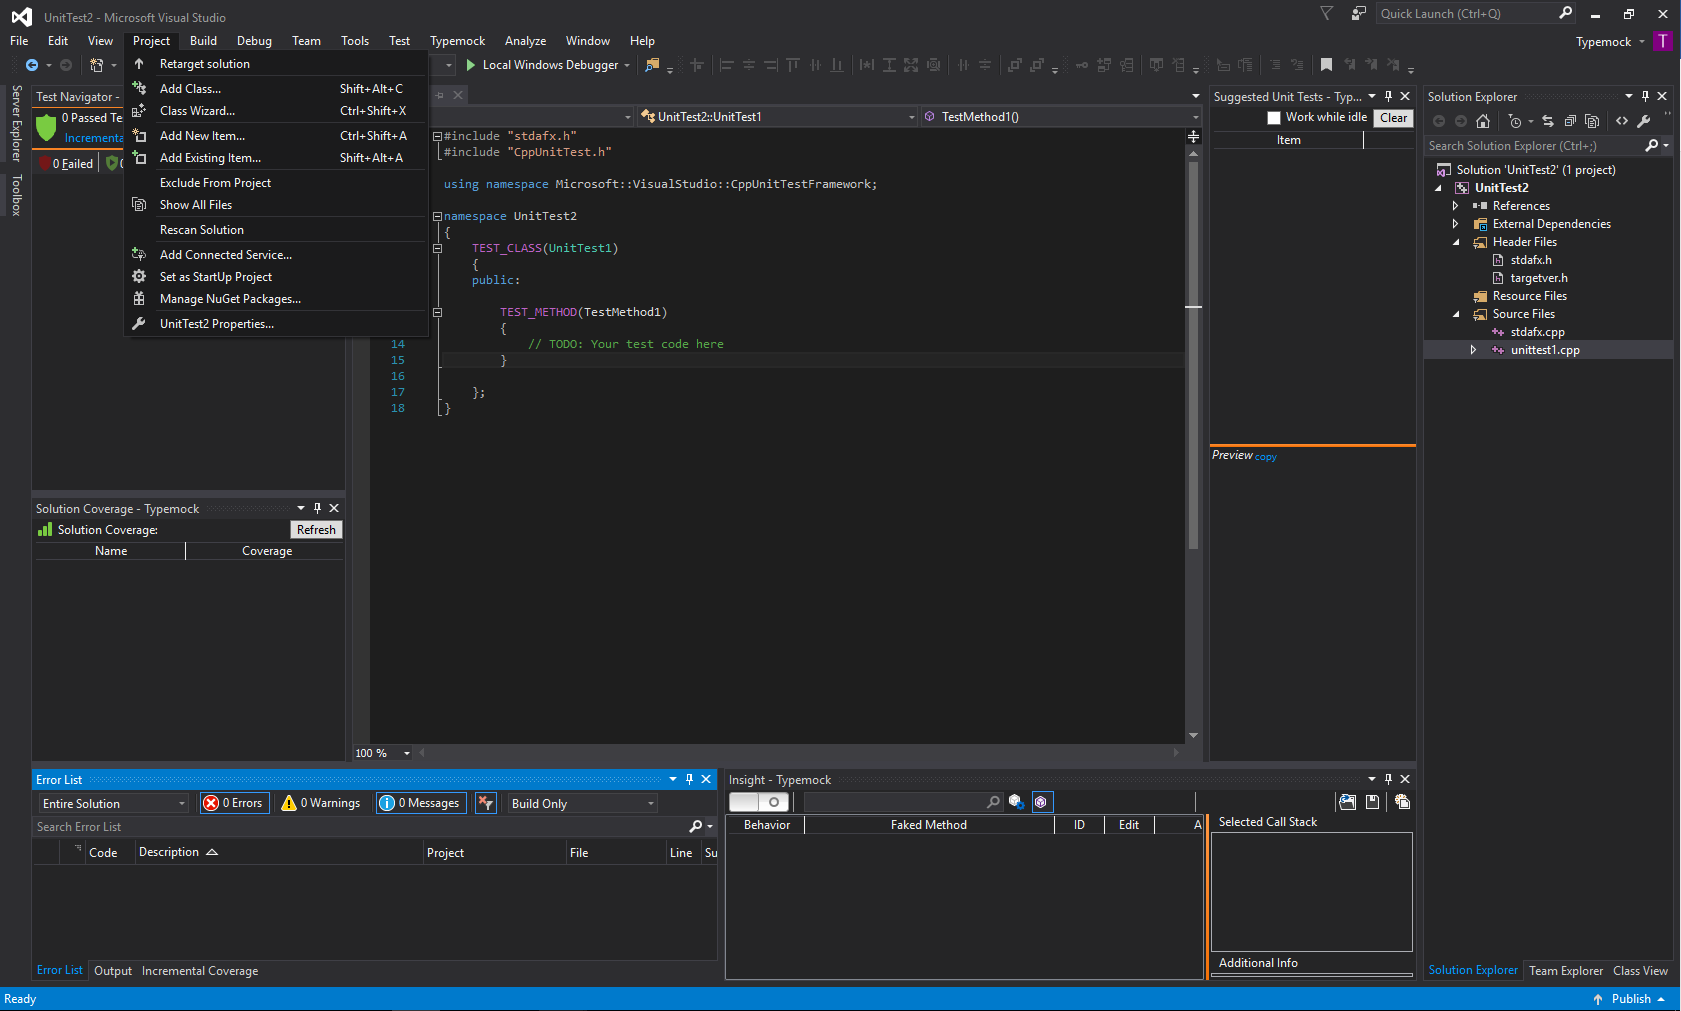Click Collapse All icon in Solution Explorer
This screenshot has height=1011, width=1681.
[x=1570, y=121]
